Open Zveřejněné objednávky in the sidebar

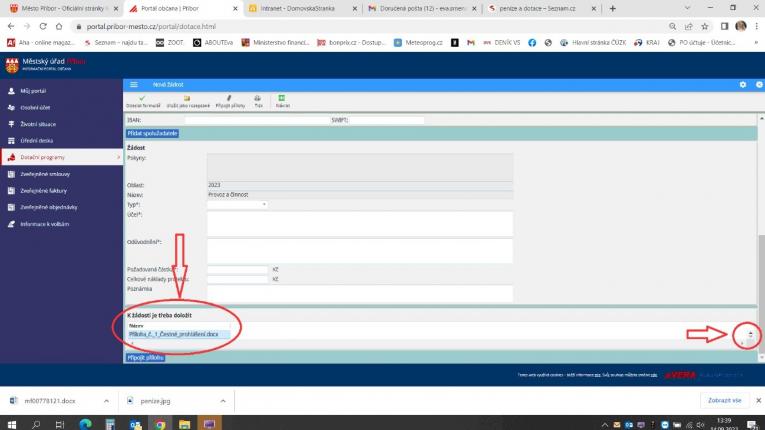coord(49,207)
